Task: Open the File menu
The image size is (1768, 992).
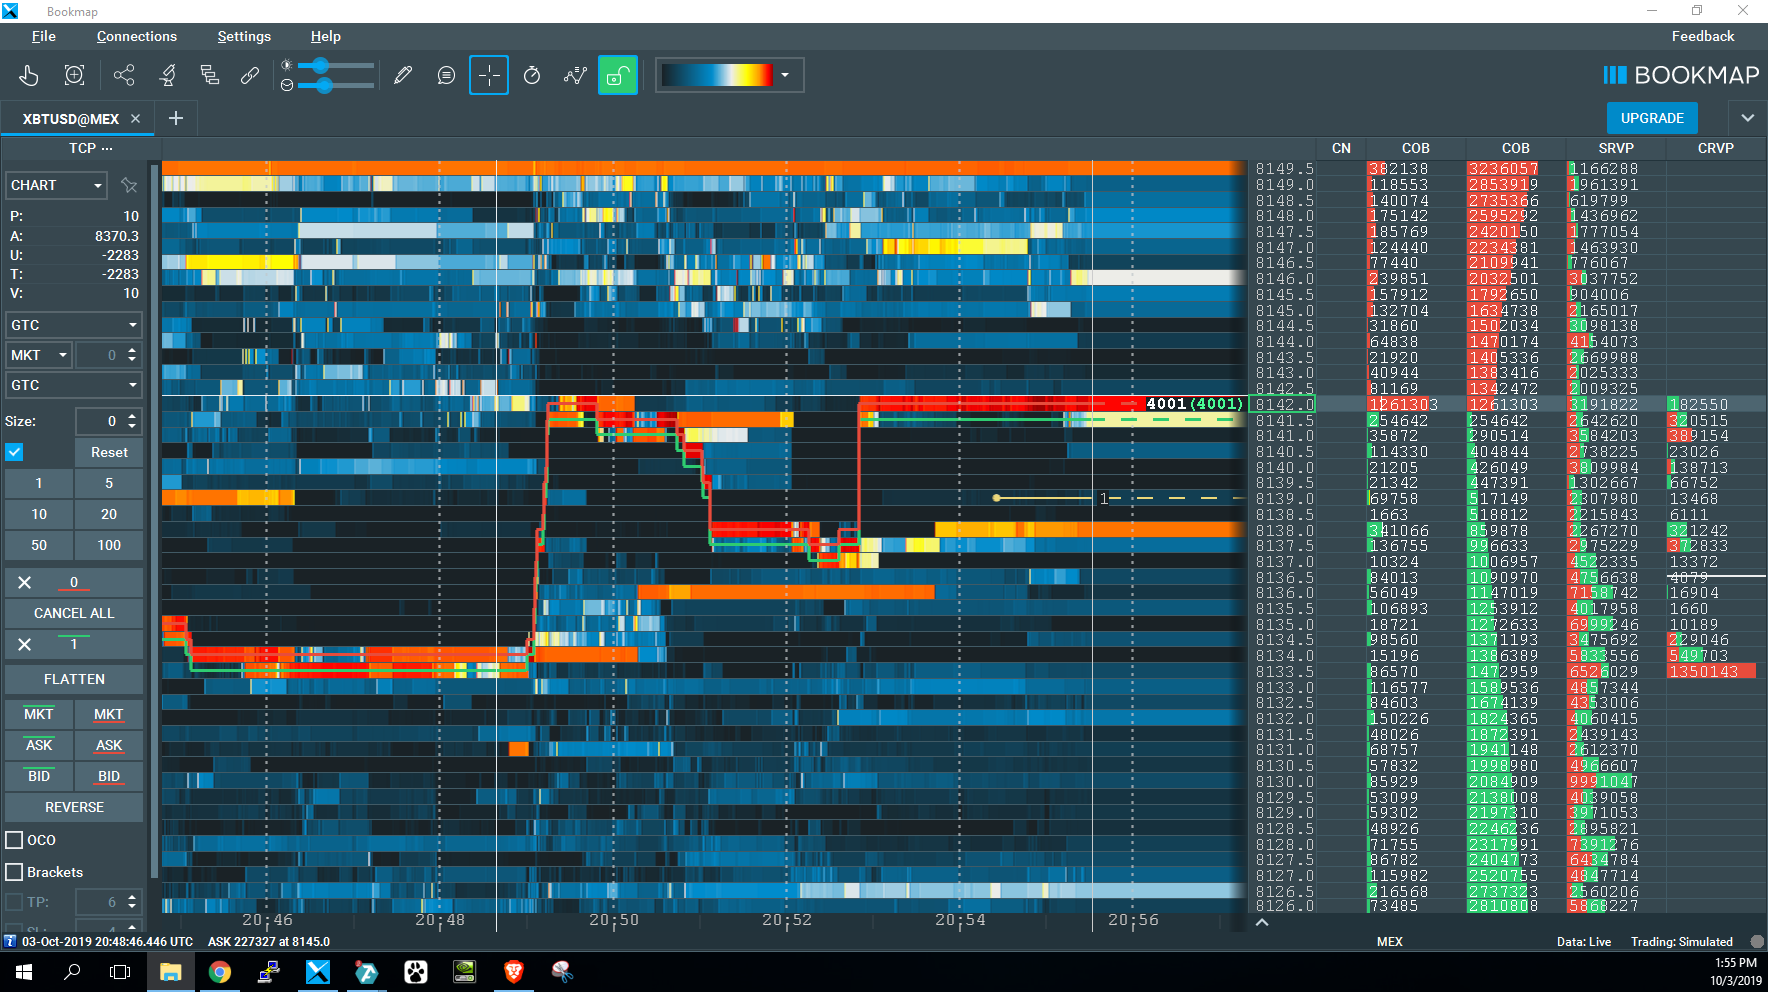Action: [x=43, y=36]
